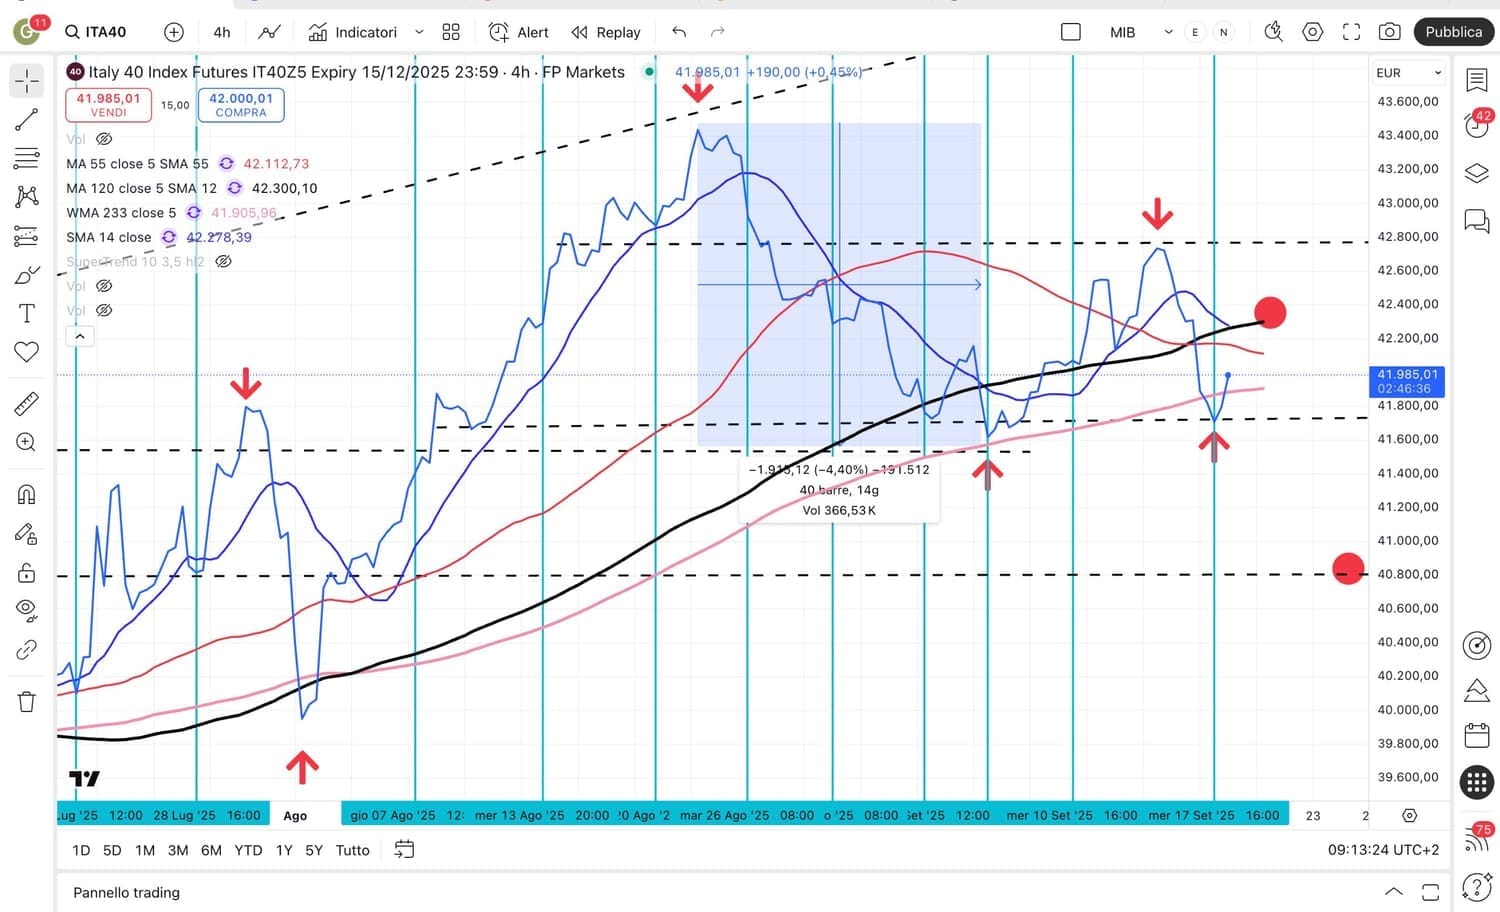
Task: Select the 5D date range
Action: 112,850
